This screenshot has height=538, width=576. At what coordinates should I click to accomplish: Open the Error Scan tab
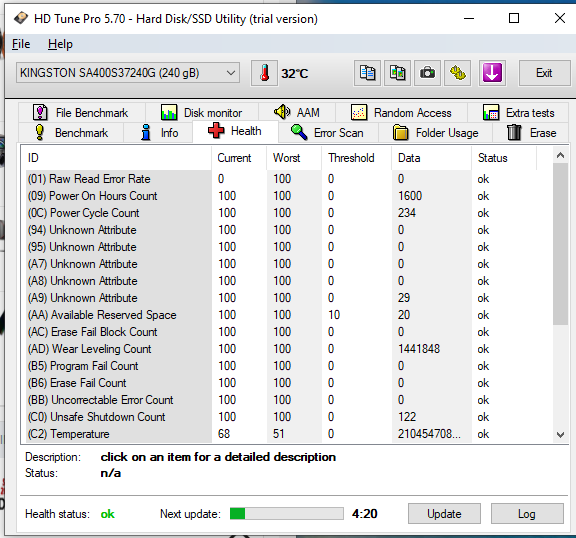click(x=328, y=133)
